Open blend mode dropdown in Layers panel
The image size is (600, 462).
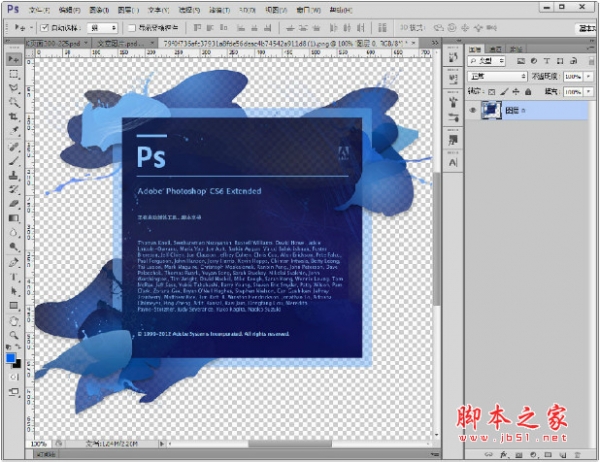pos(497,76)
